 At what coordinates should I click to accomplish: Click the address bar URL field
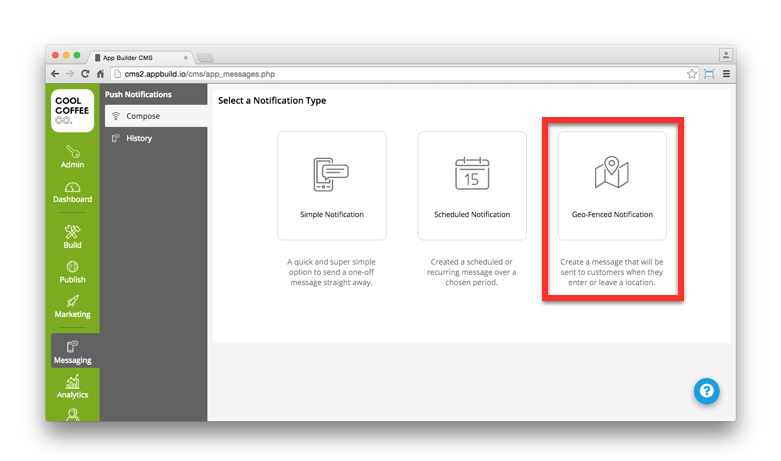point(405,74)
